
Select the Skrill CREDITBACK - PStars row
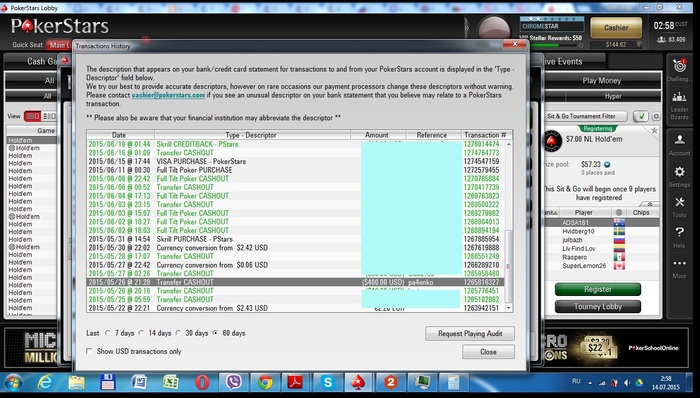pyautogui.click(x=295, y=144)
